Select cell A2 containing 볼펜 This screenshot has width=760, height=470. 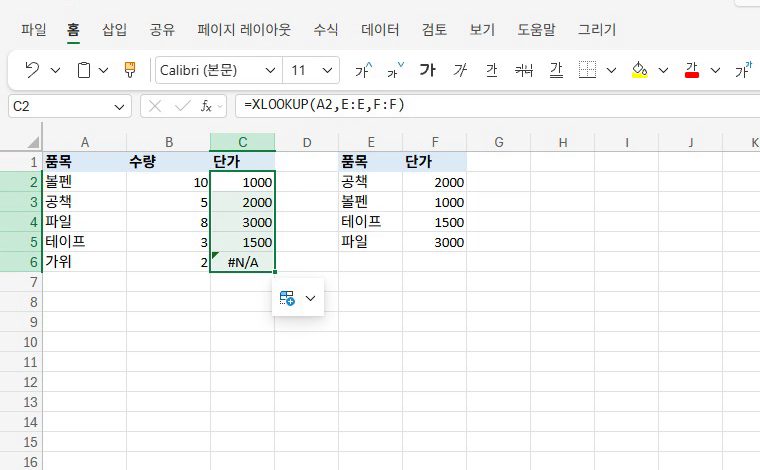(x=85, y=182)
